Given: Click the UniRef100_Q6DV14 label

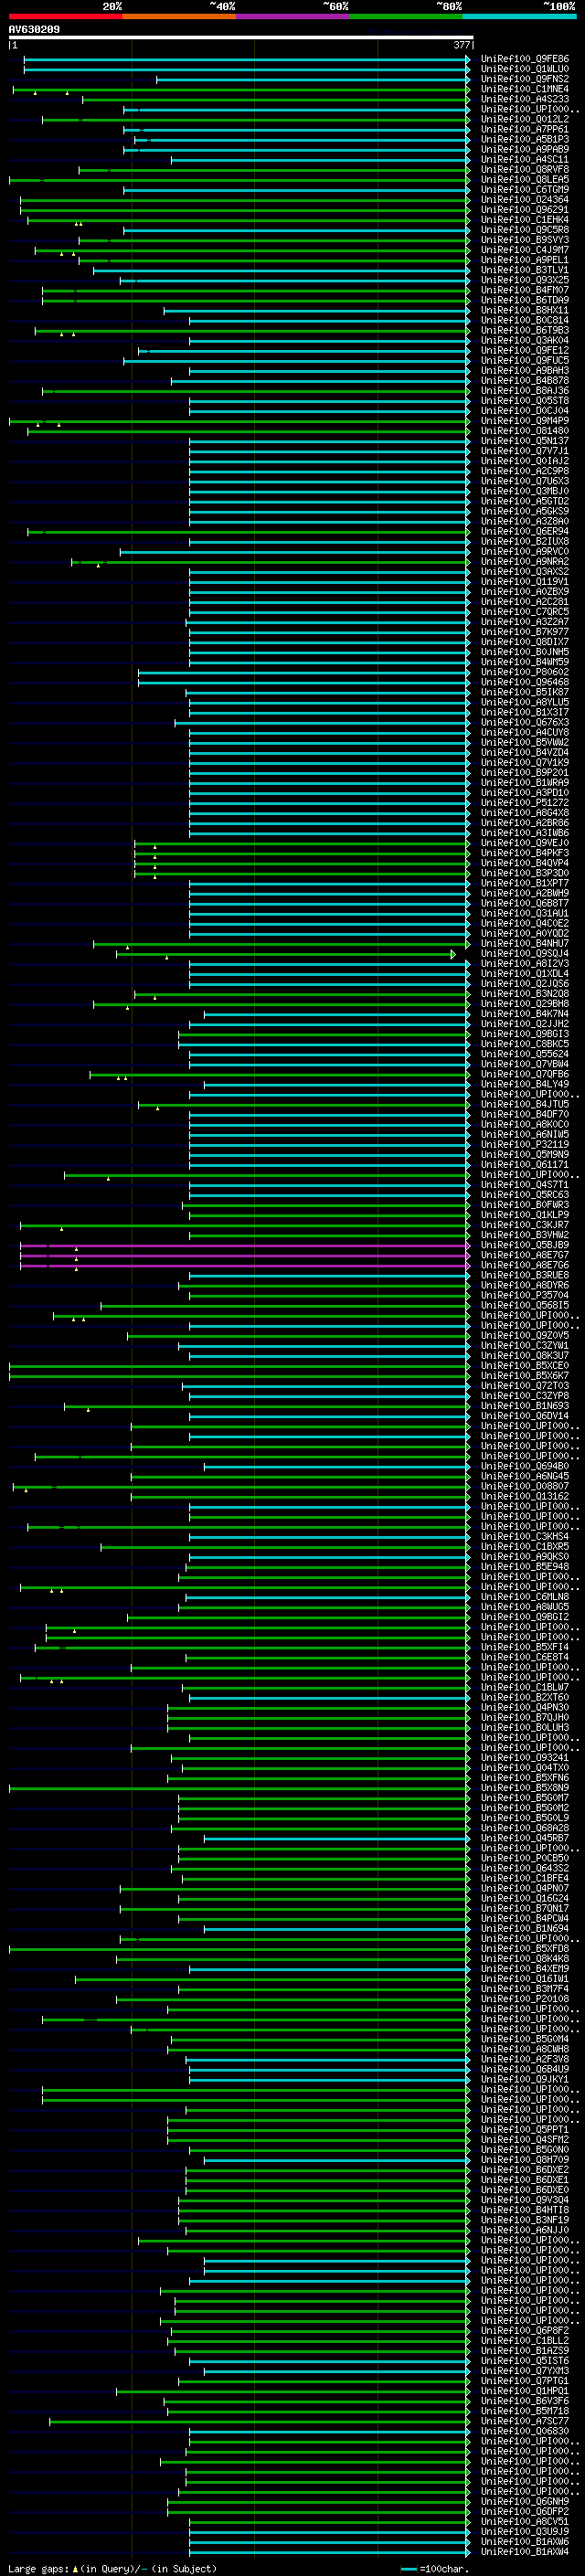Looking at the screenshot, I should [524, 1416].
